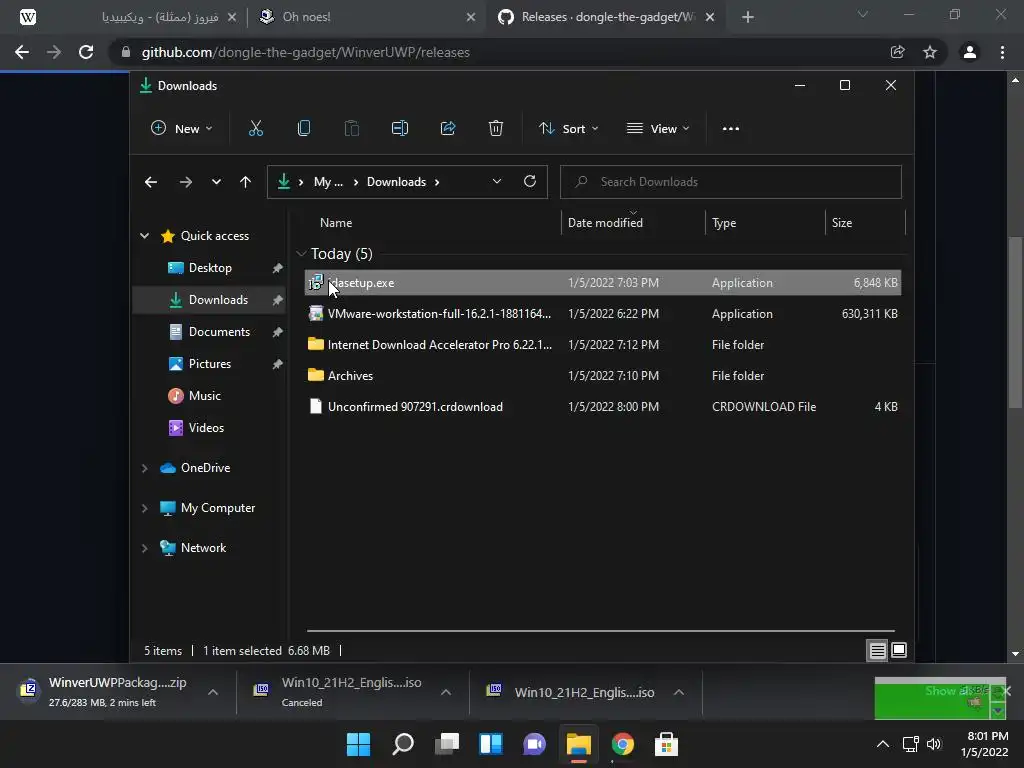Open the Windows Start menu
Screen dimensions: 1024x768
pyautogui.click(x=358, y=744)
